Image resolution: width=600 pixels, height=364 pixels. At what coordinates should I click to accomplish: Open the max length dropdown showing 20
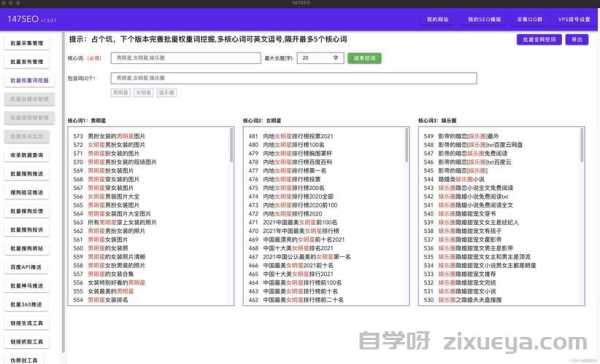coord(320,58)
